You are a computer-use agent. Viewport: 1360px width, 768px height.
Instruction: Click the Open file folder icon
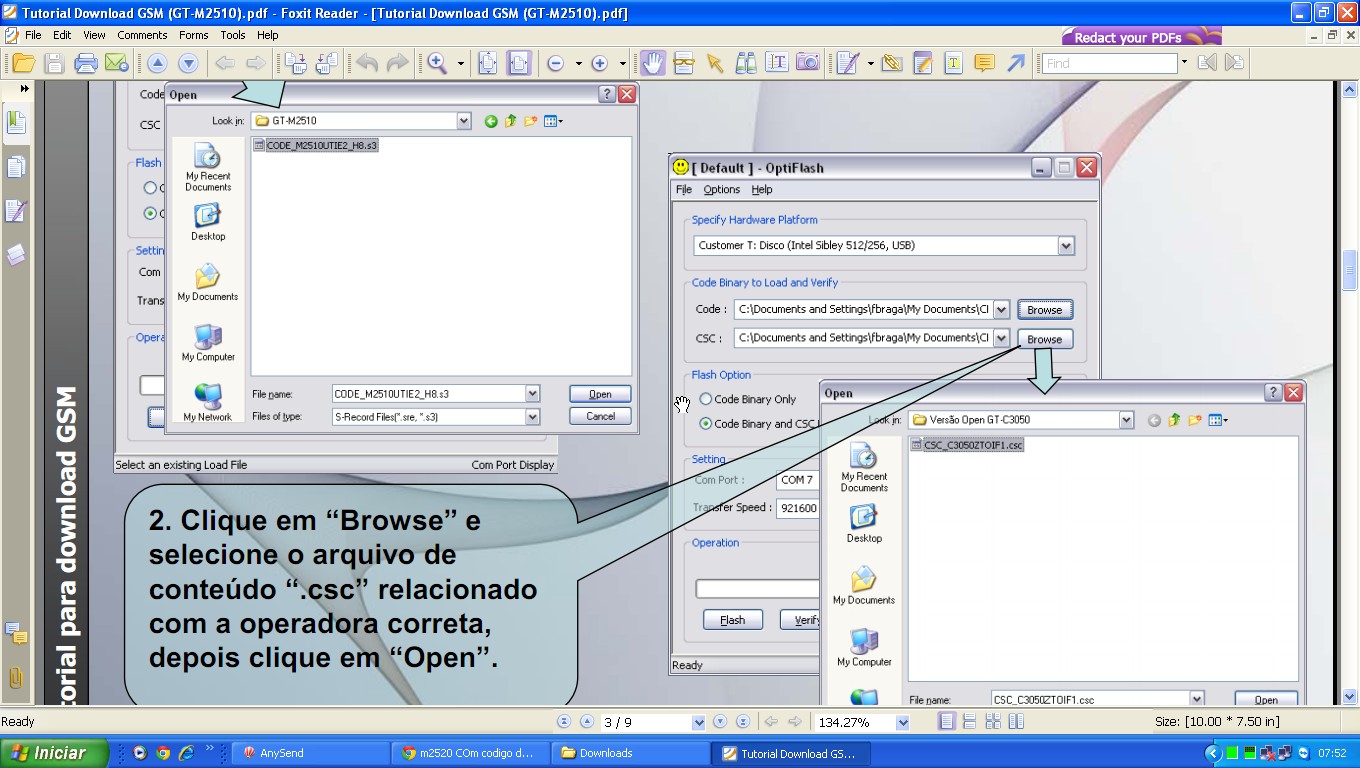tap(23, 63)
